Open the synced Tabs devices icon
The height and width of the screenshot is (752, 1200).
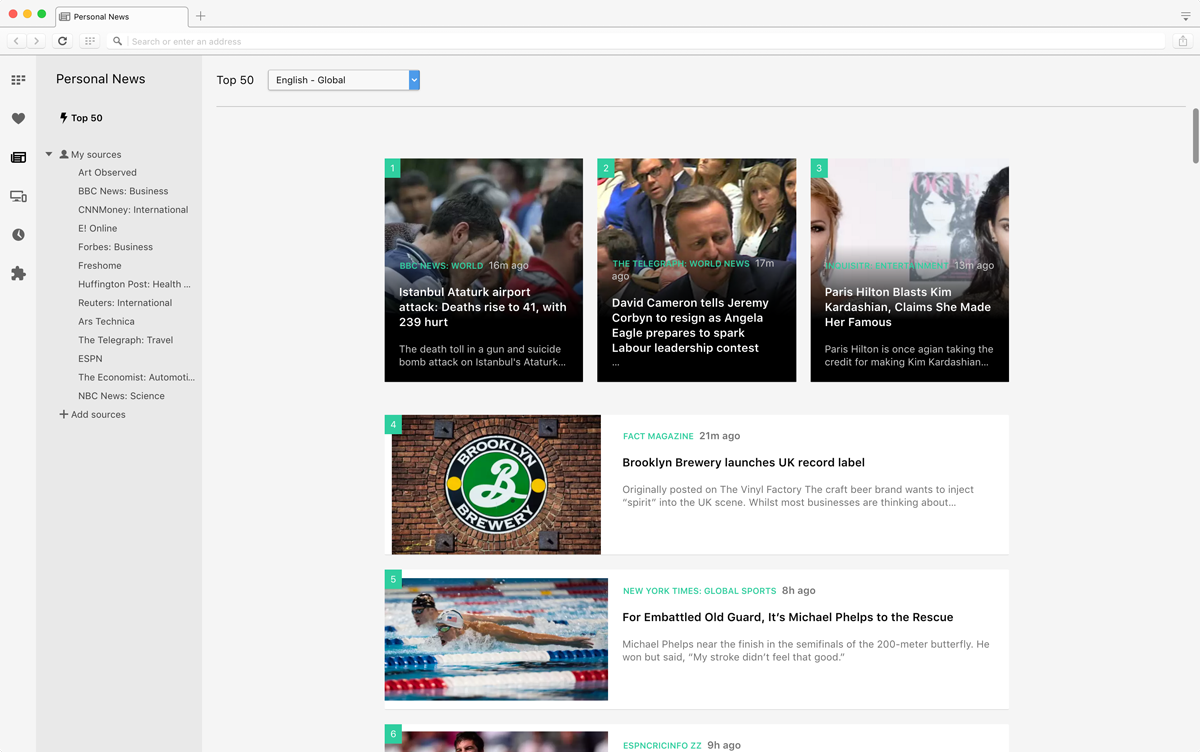click(x=18, y=196)
